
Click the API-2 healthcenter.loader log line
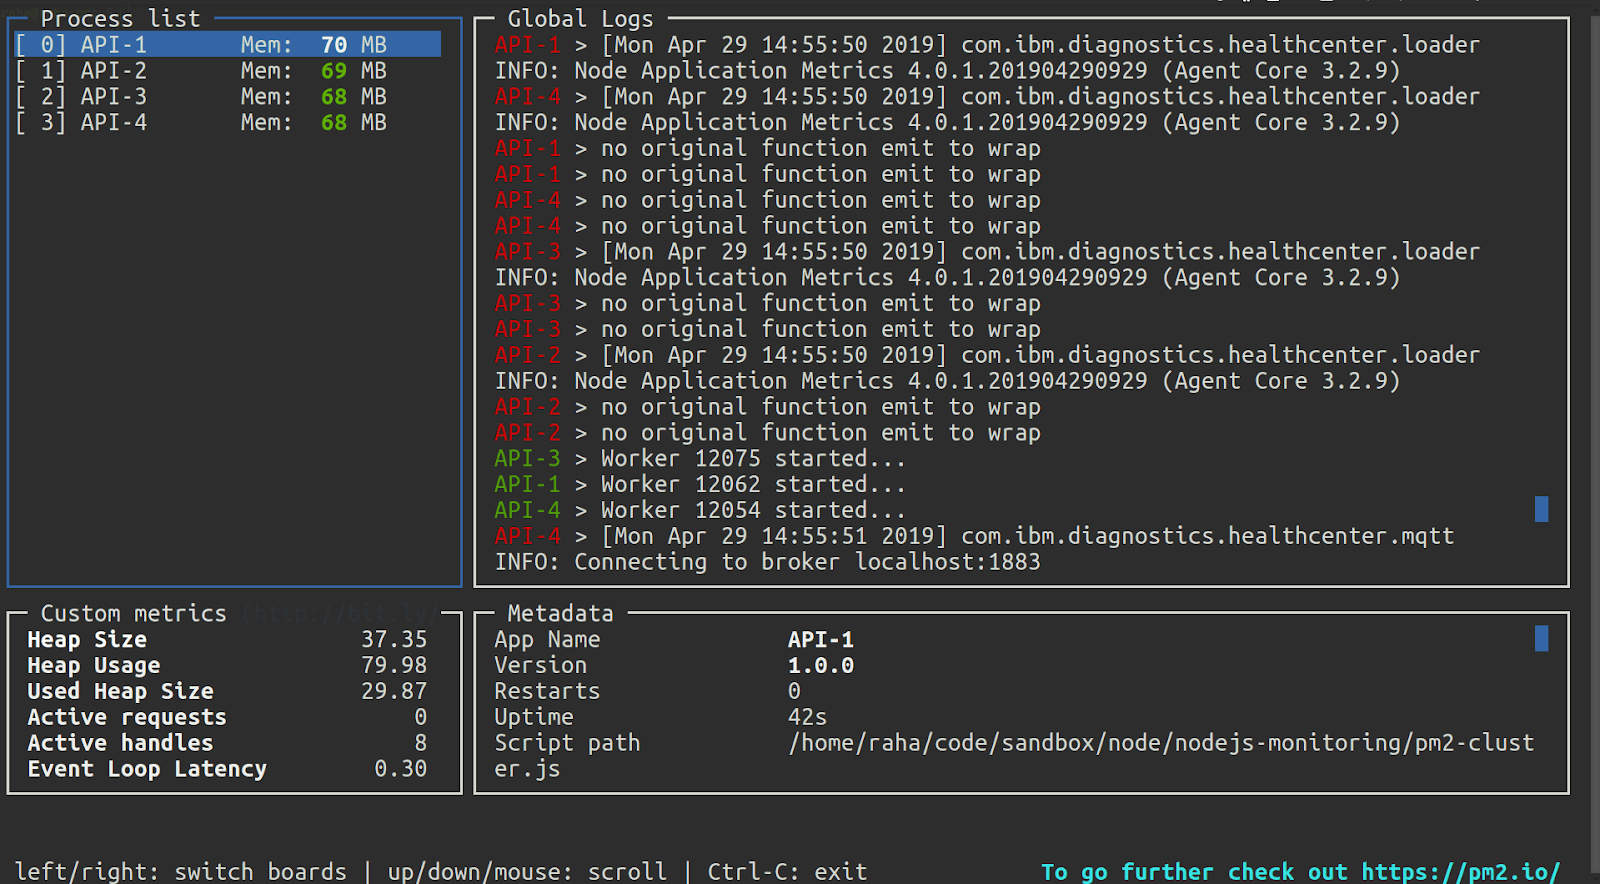point(987,355)
